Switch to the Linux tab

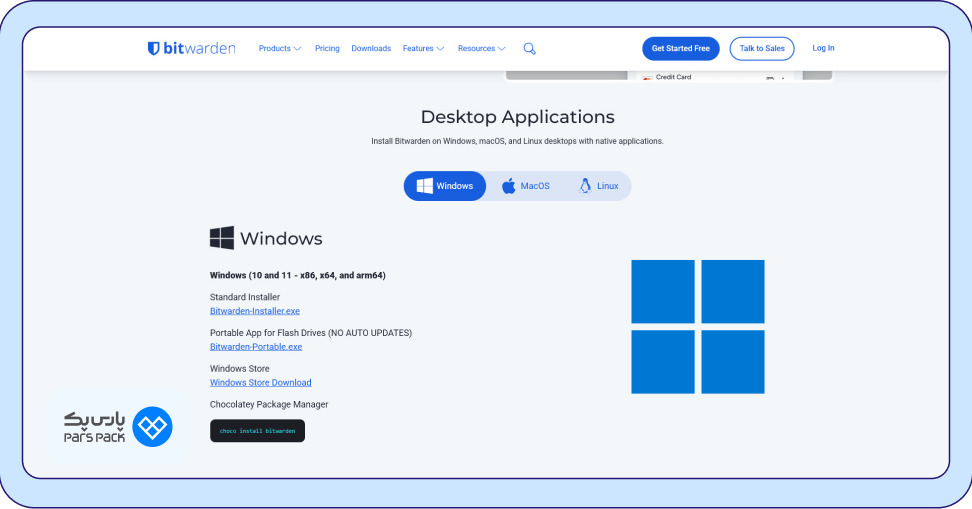coord(598,186)
